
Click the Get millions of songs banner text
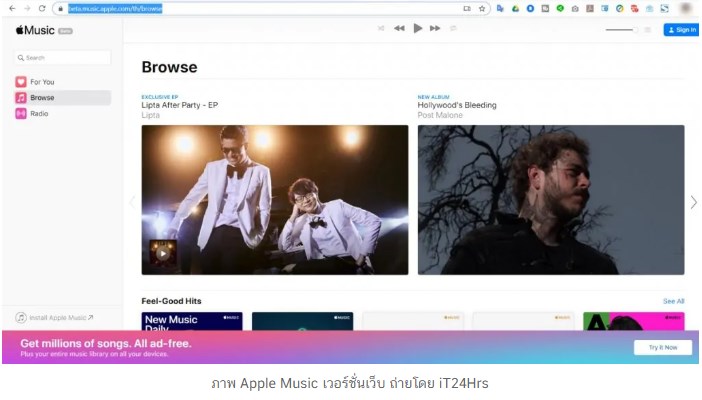tap(106, 344)
